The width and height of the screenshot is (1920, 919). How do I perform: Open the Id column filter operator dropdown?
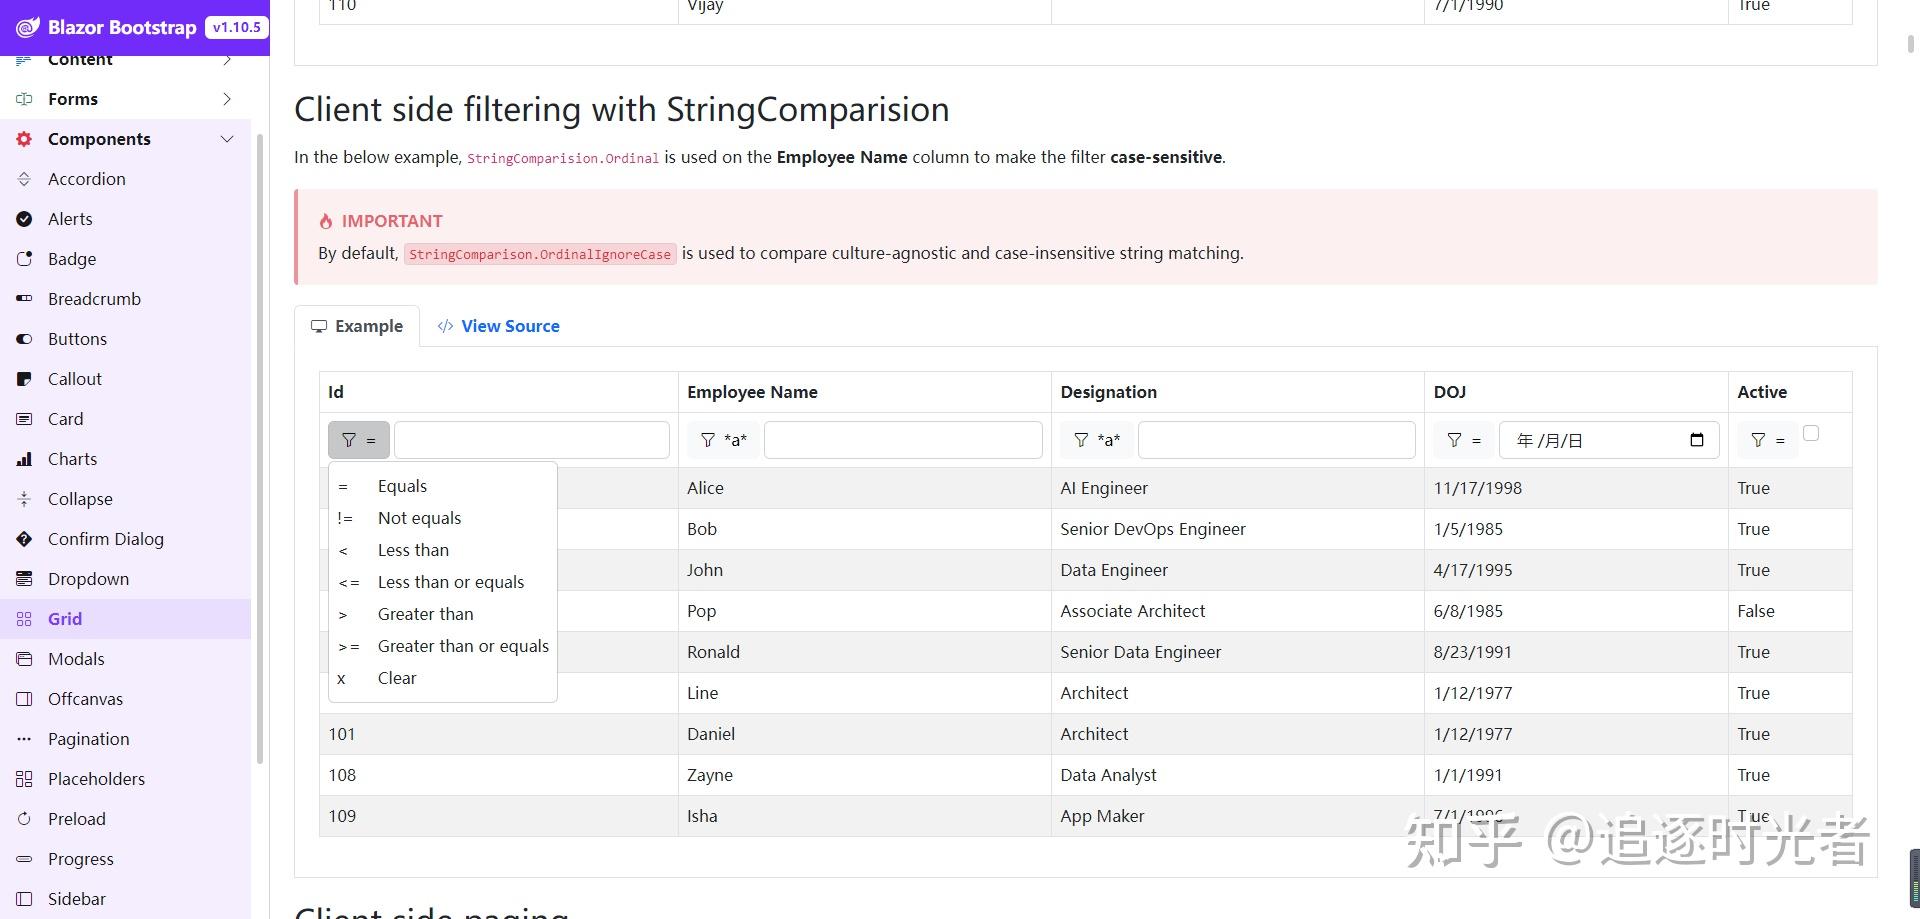358,440
